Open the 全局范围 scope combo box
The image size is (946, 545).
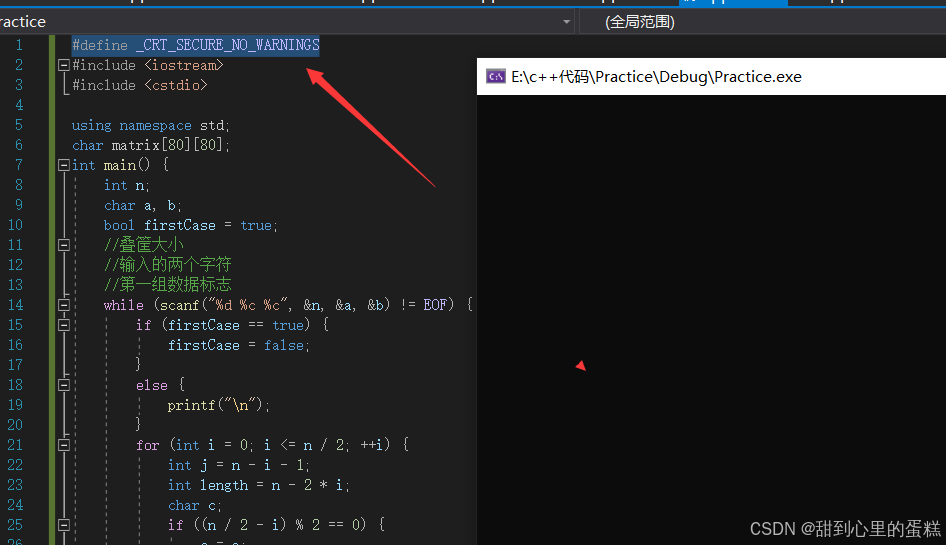click(763, 22)
